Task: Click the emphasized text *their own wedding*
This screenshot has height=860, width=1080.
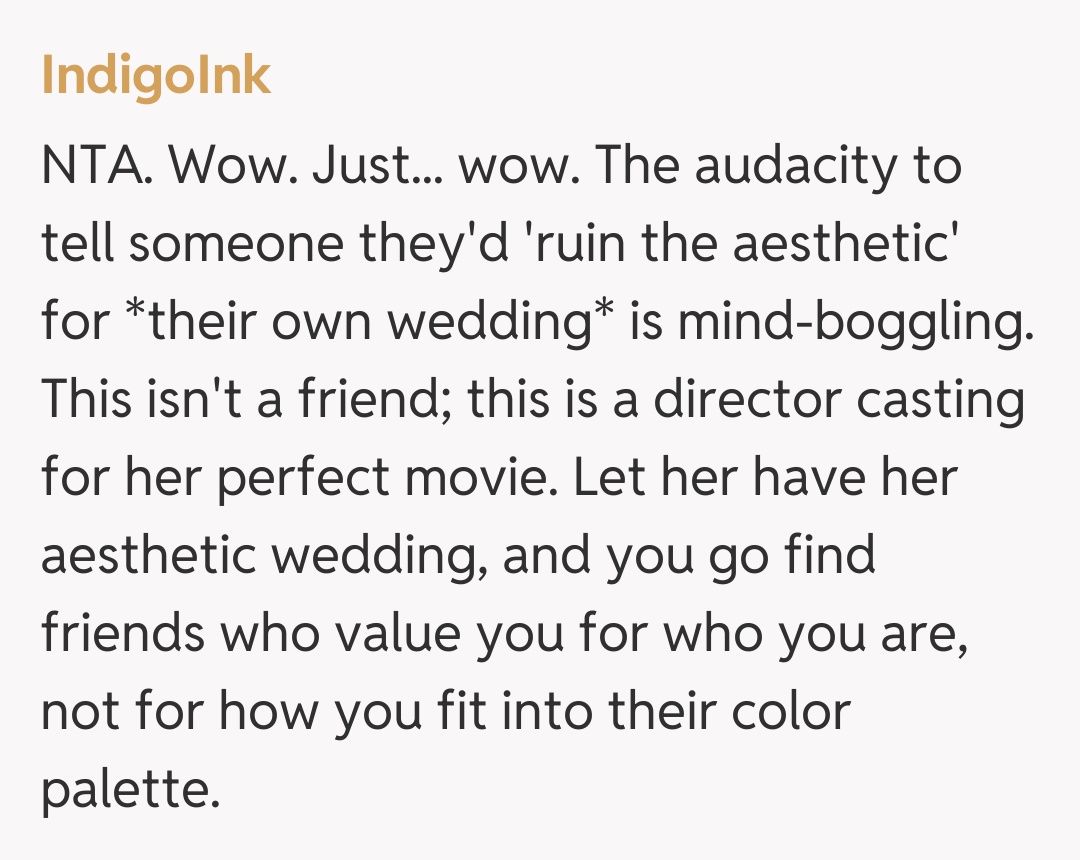Action: click(x=366, y=323)
